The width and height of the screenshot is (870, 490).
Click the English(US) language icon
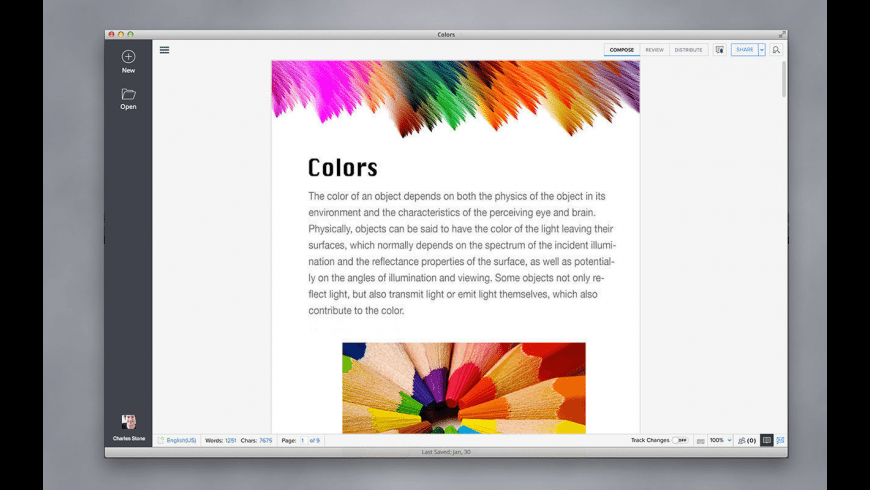161,440
